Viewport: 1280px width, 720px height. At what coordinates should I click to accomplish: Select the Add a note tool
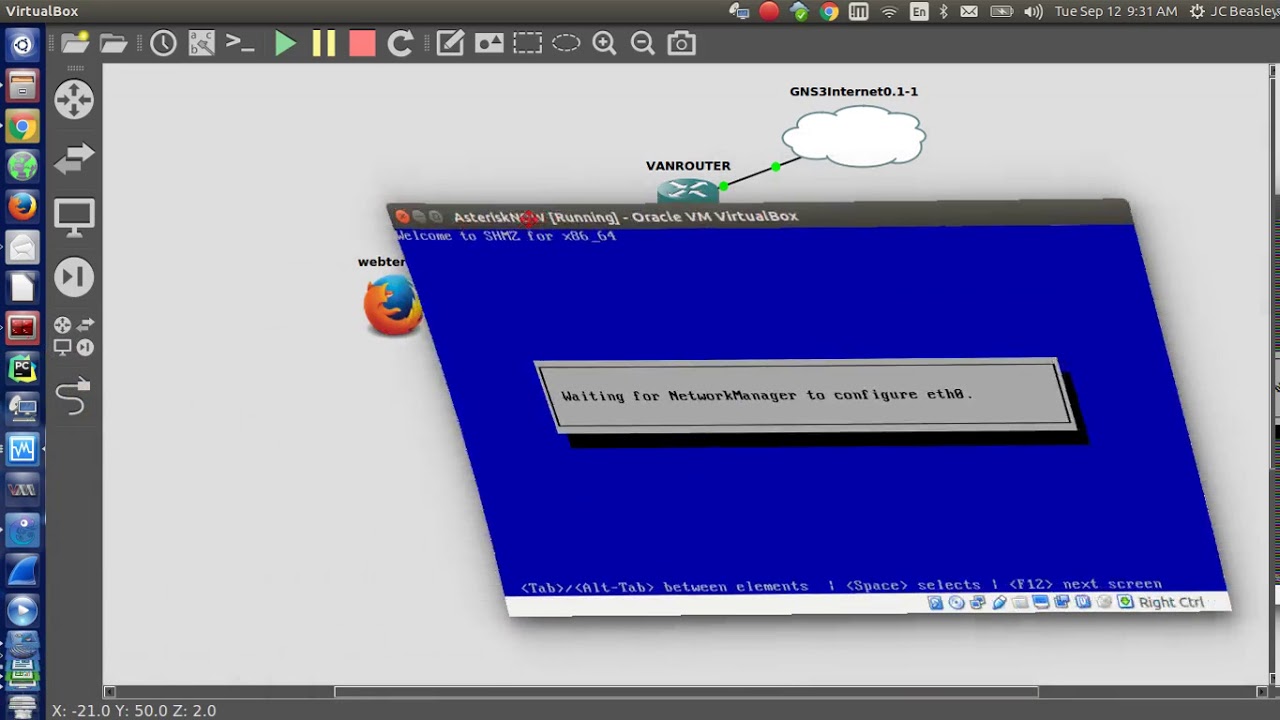tap(450, 43)
